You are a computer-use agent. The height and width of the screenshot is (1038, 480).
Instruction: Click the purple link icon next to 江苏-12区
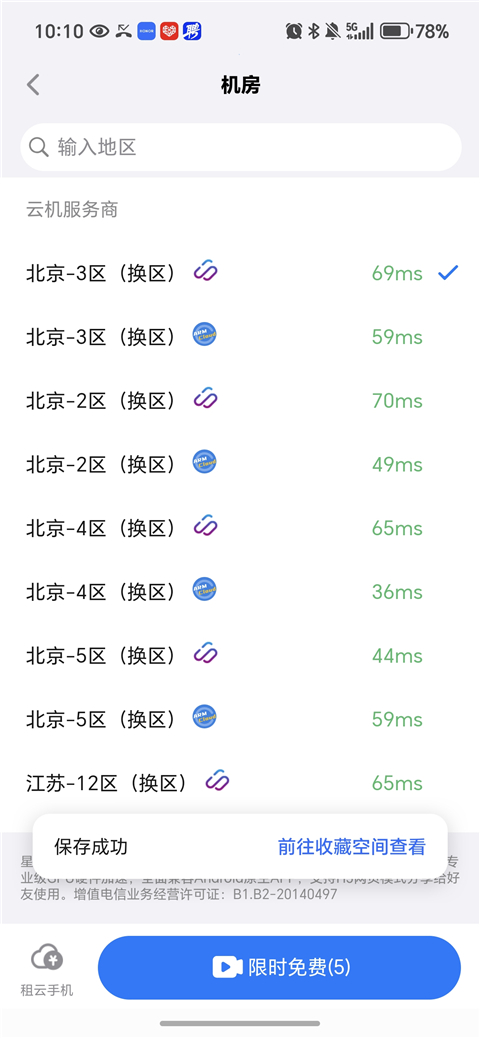tap(216, 781)
